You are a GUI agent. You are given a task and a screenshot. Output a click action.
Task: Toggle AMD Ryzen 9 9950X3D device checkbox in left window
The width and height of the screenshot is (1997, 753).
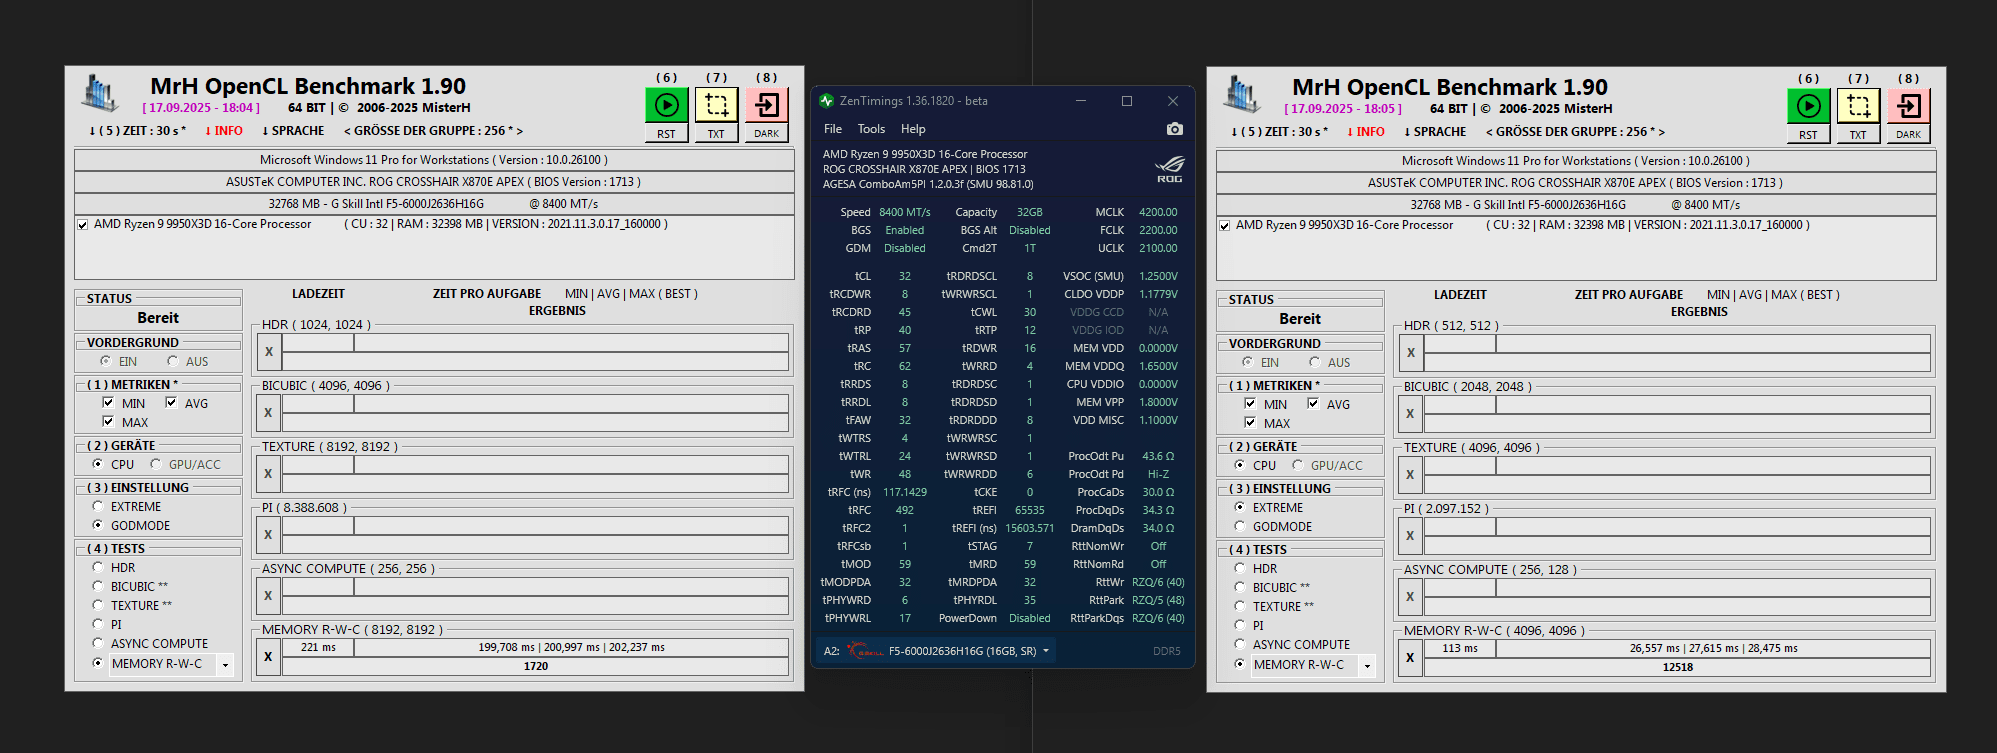pos(83,225)
